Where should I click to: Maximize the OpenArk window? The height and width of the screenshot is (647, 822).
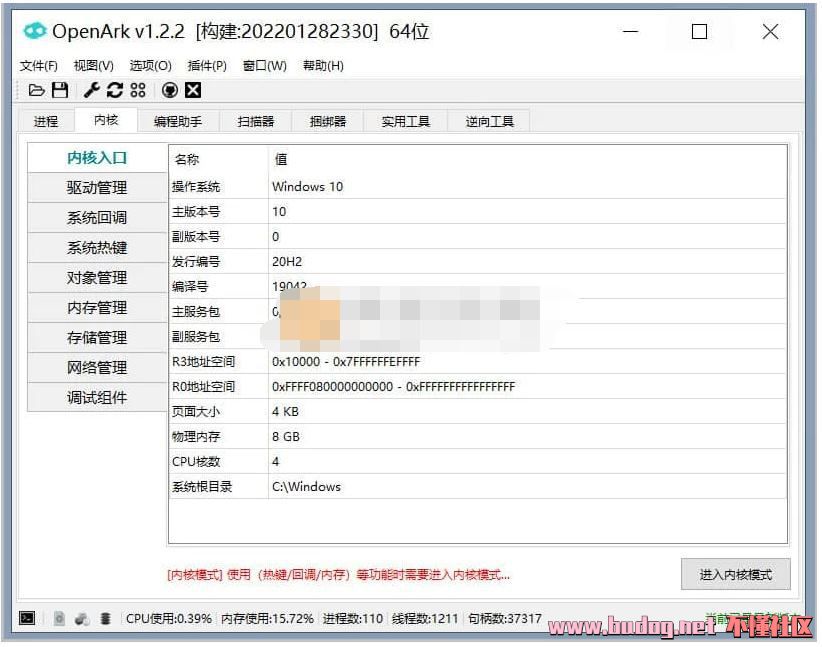[x=699, y=31]
